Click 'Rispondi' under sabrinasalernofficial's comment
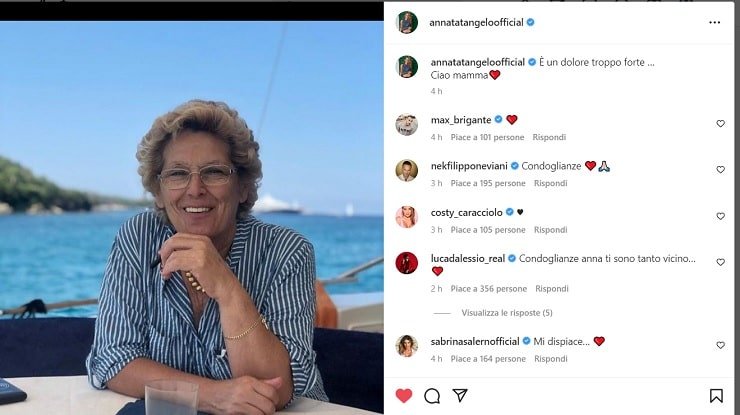 550,359
